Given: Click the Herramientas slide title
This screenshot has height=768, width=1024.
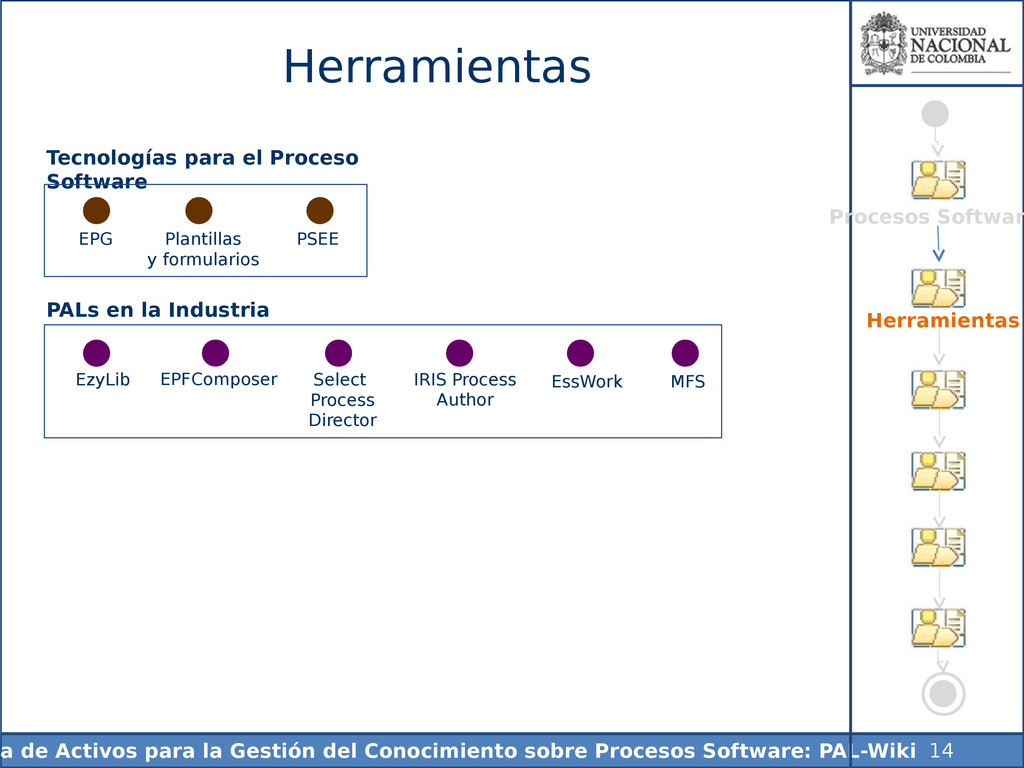Looking at the screenshot, I should tap(437, 67).
